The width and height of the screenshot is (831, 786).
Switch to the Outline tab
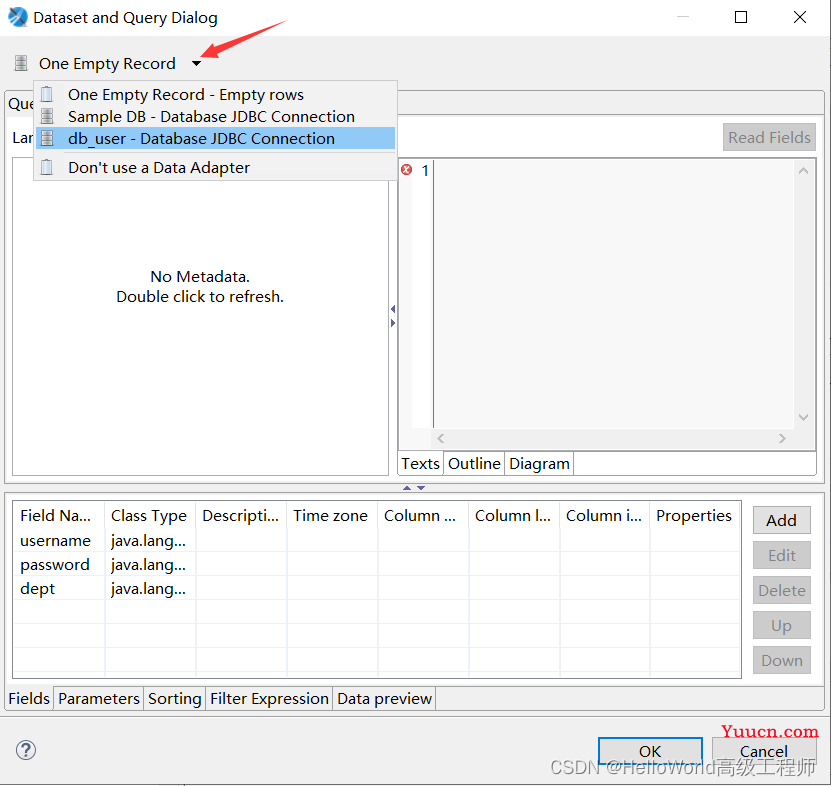(x=474, y=464)
